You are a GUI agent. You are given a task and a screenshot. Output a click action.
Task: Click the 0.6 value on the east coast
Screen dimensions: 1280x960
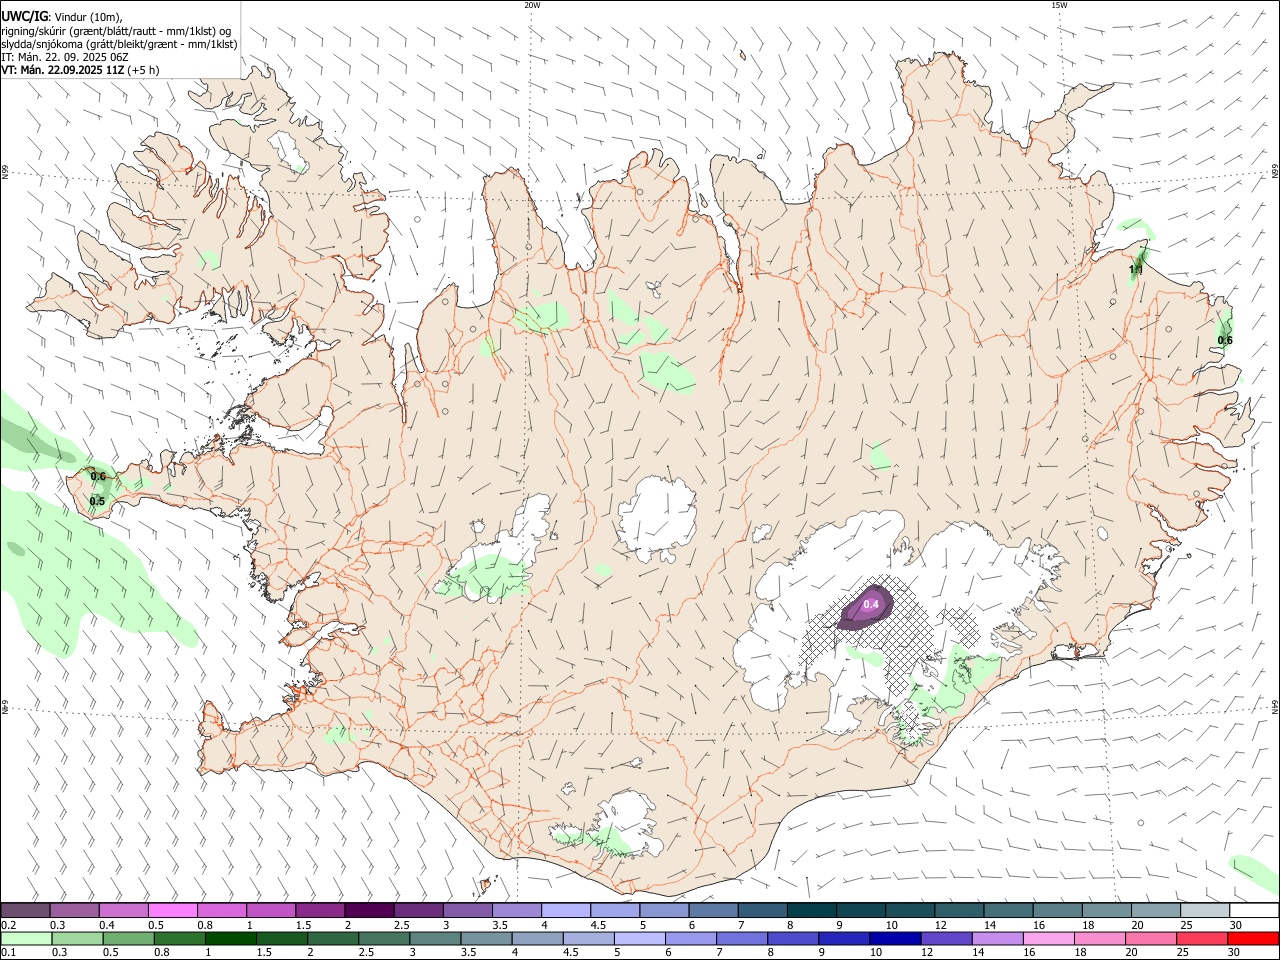[1225, 340]
